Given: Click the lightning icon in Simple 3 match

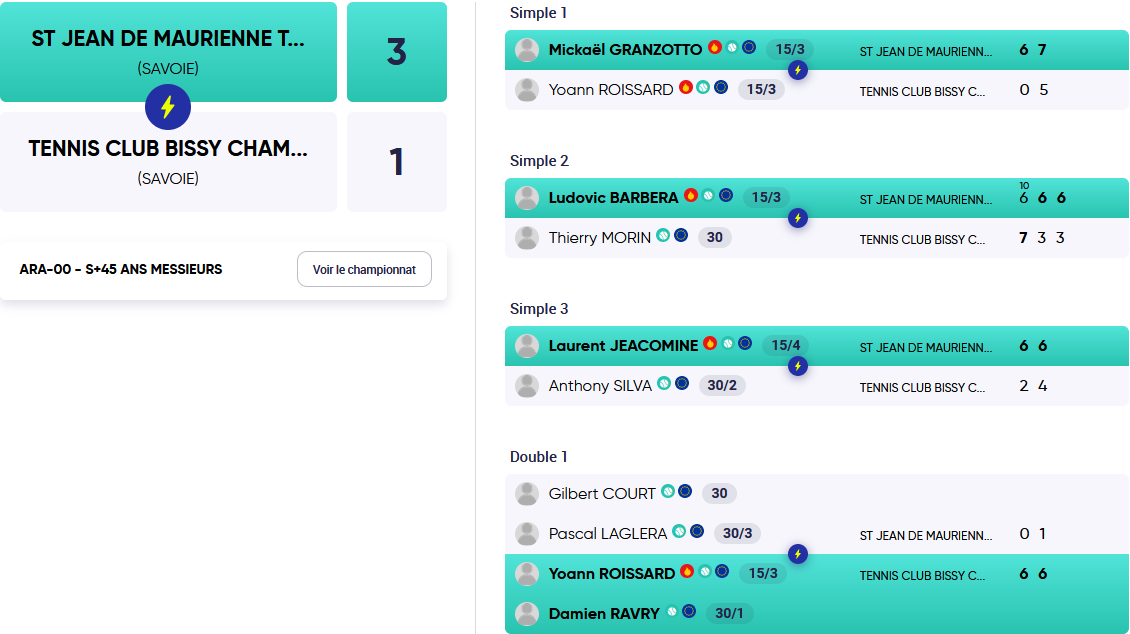Looking at the screenshot, I should point(798,366).
